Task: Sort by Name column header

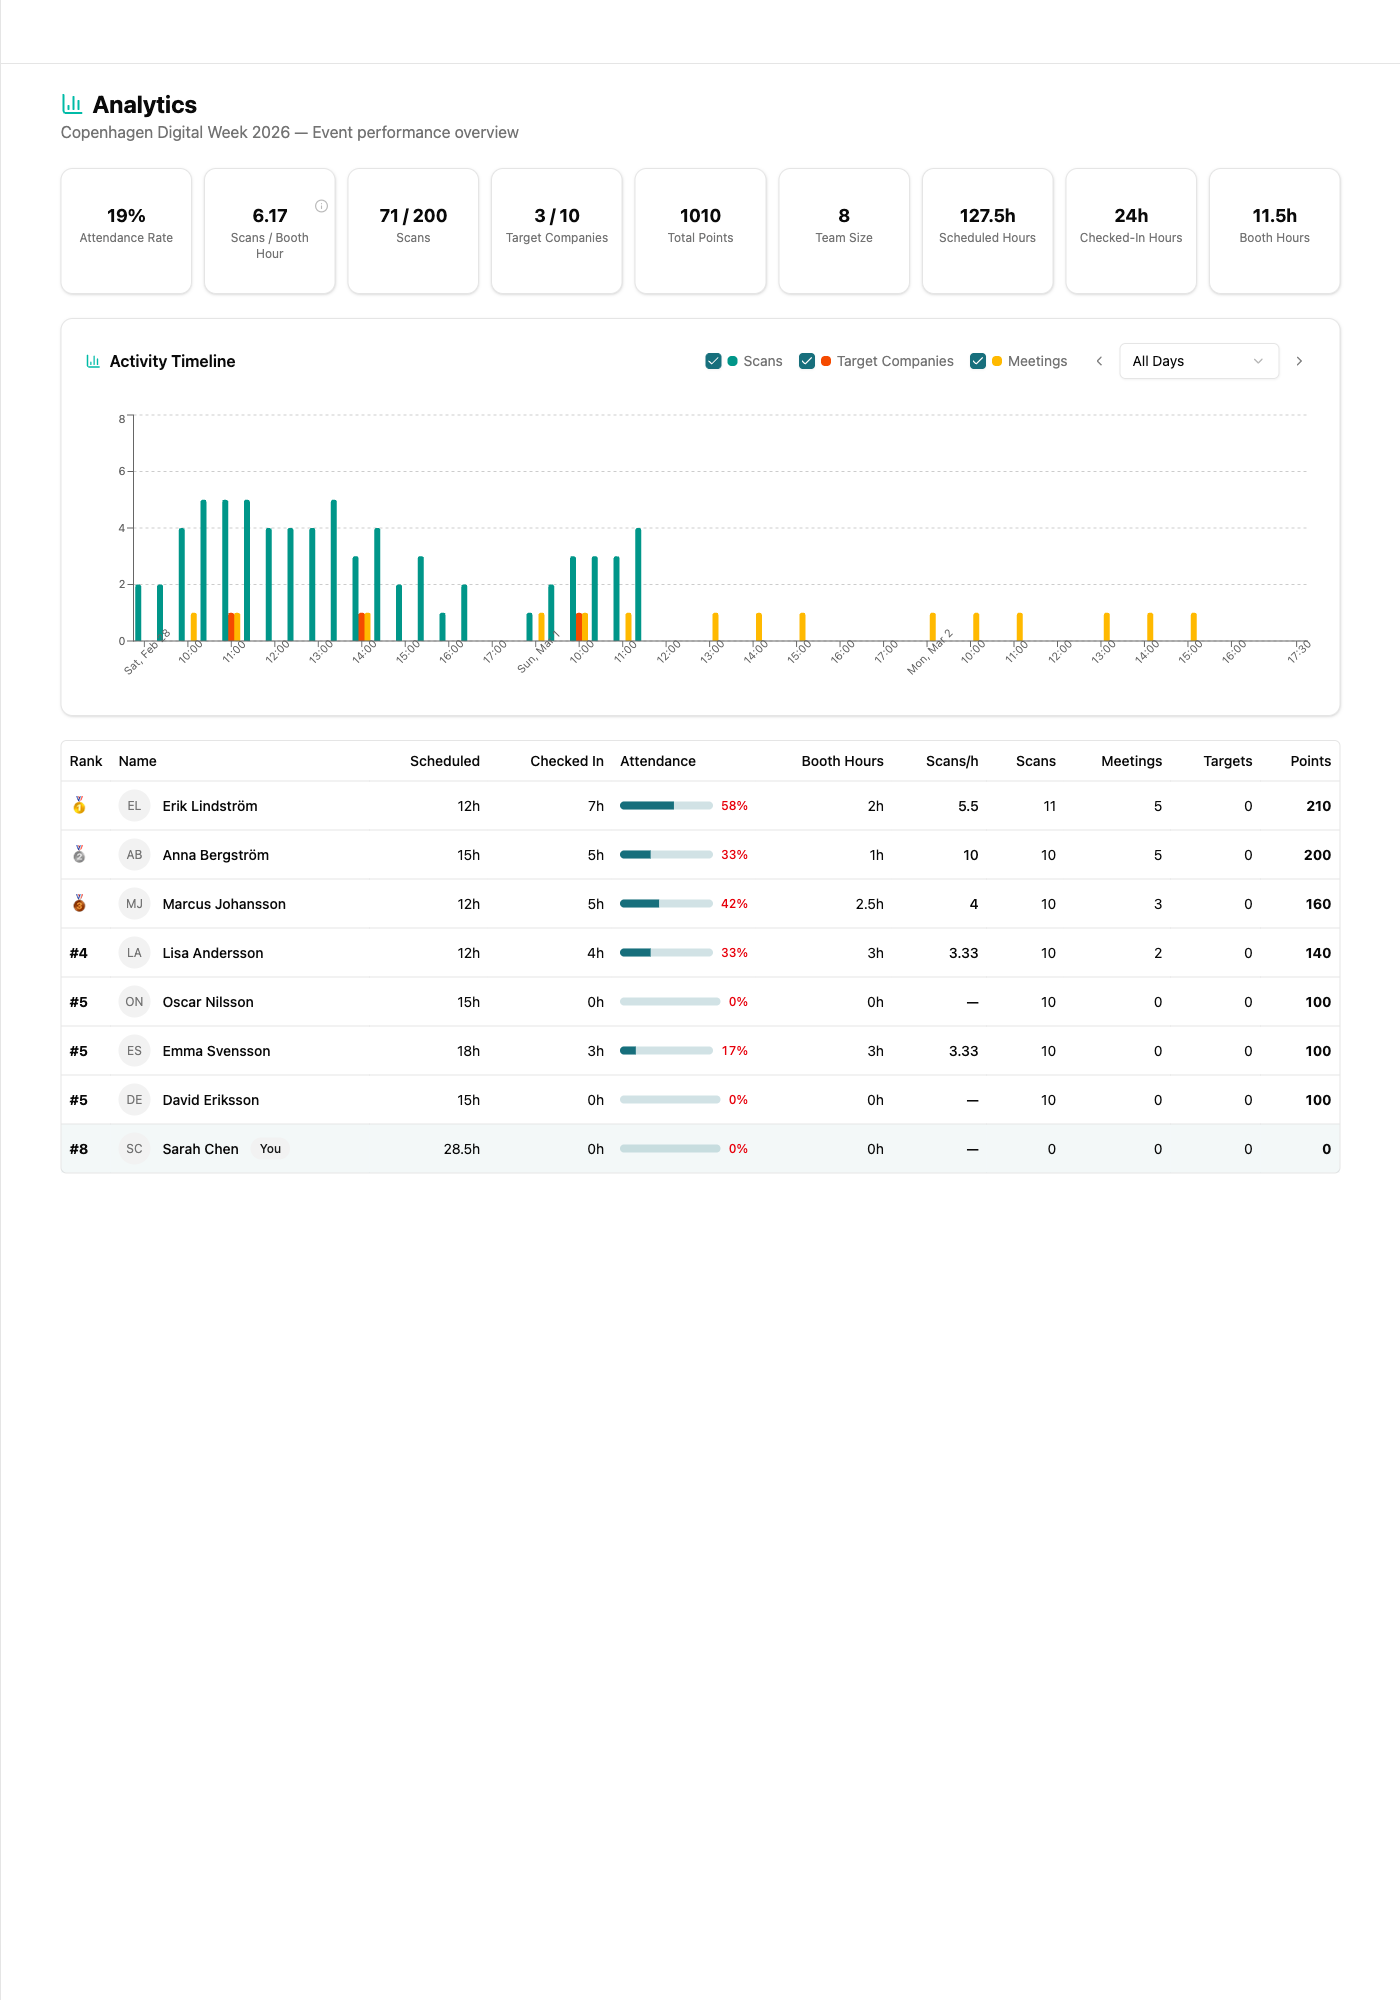Action: pyautogui.click(x=137, y=761)
